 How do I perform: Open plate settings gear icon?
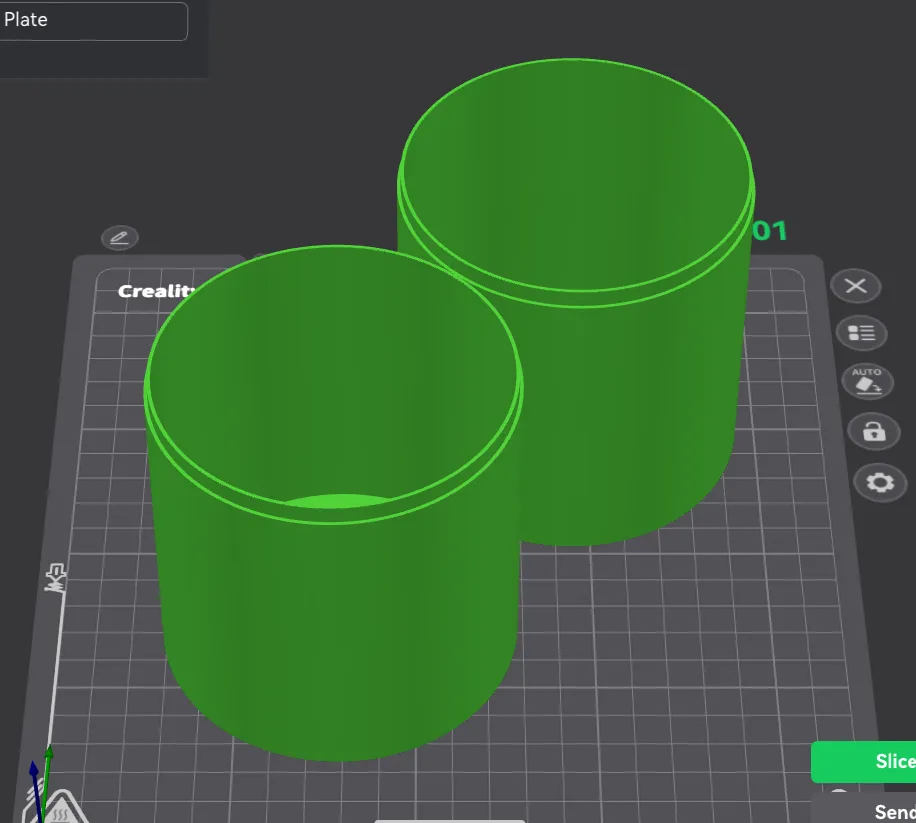[880, 482]
